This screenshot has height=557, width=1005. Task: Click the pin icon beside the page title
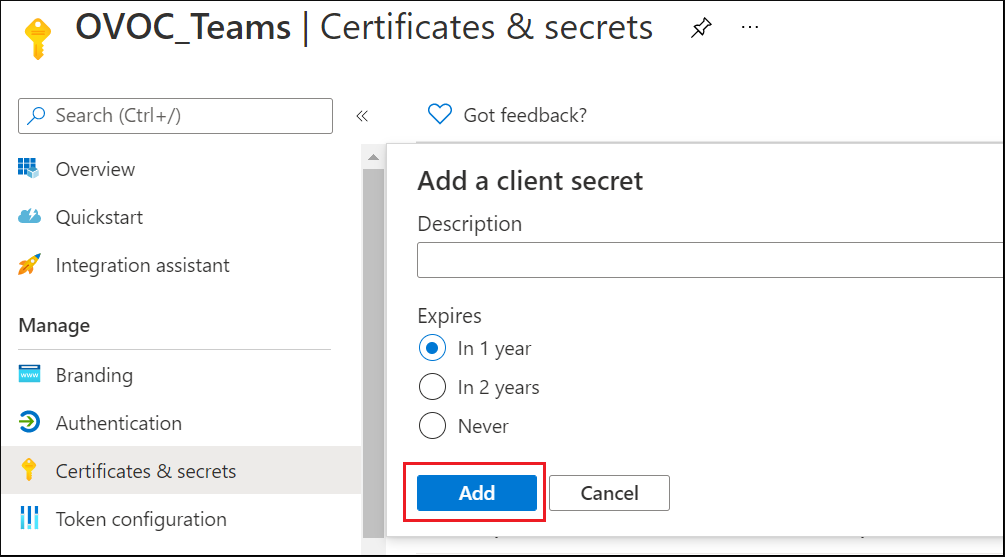701,28
